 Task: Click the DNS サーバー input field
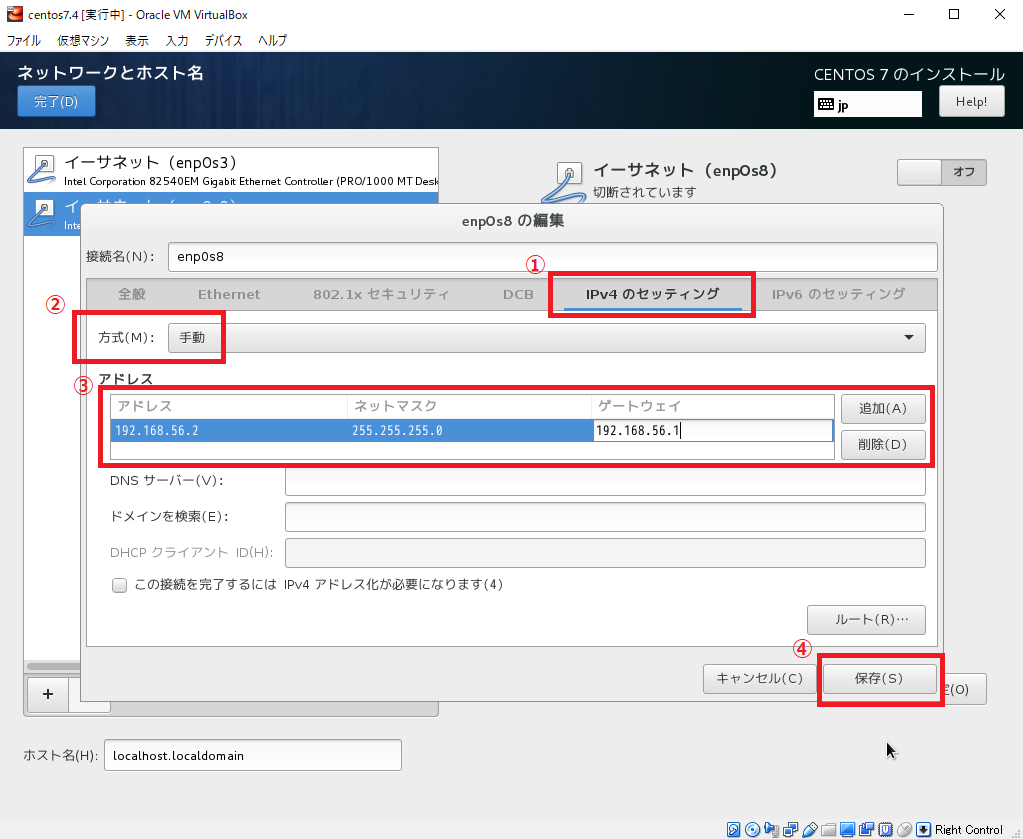pyautogui.click(x=604, y=481)
